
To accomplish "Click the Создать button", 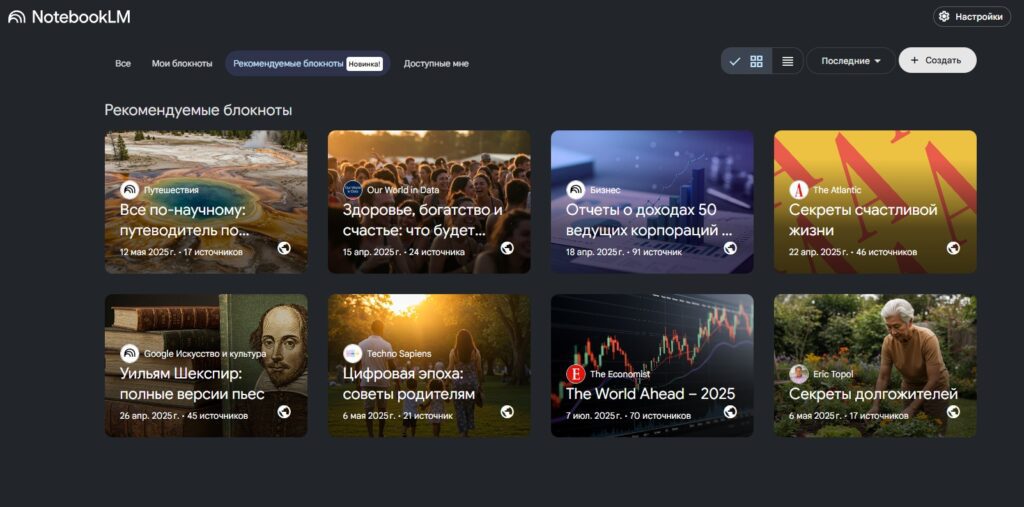I will [937, 60].
